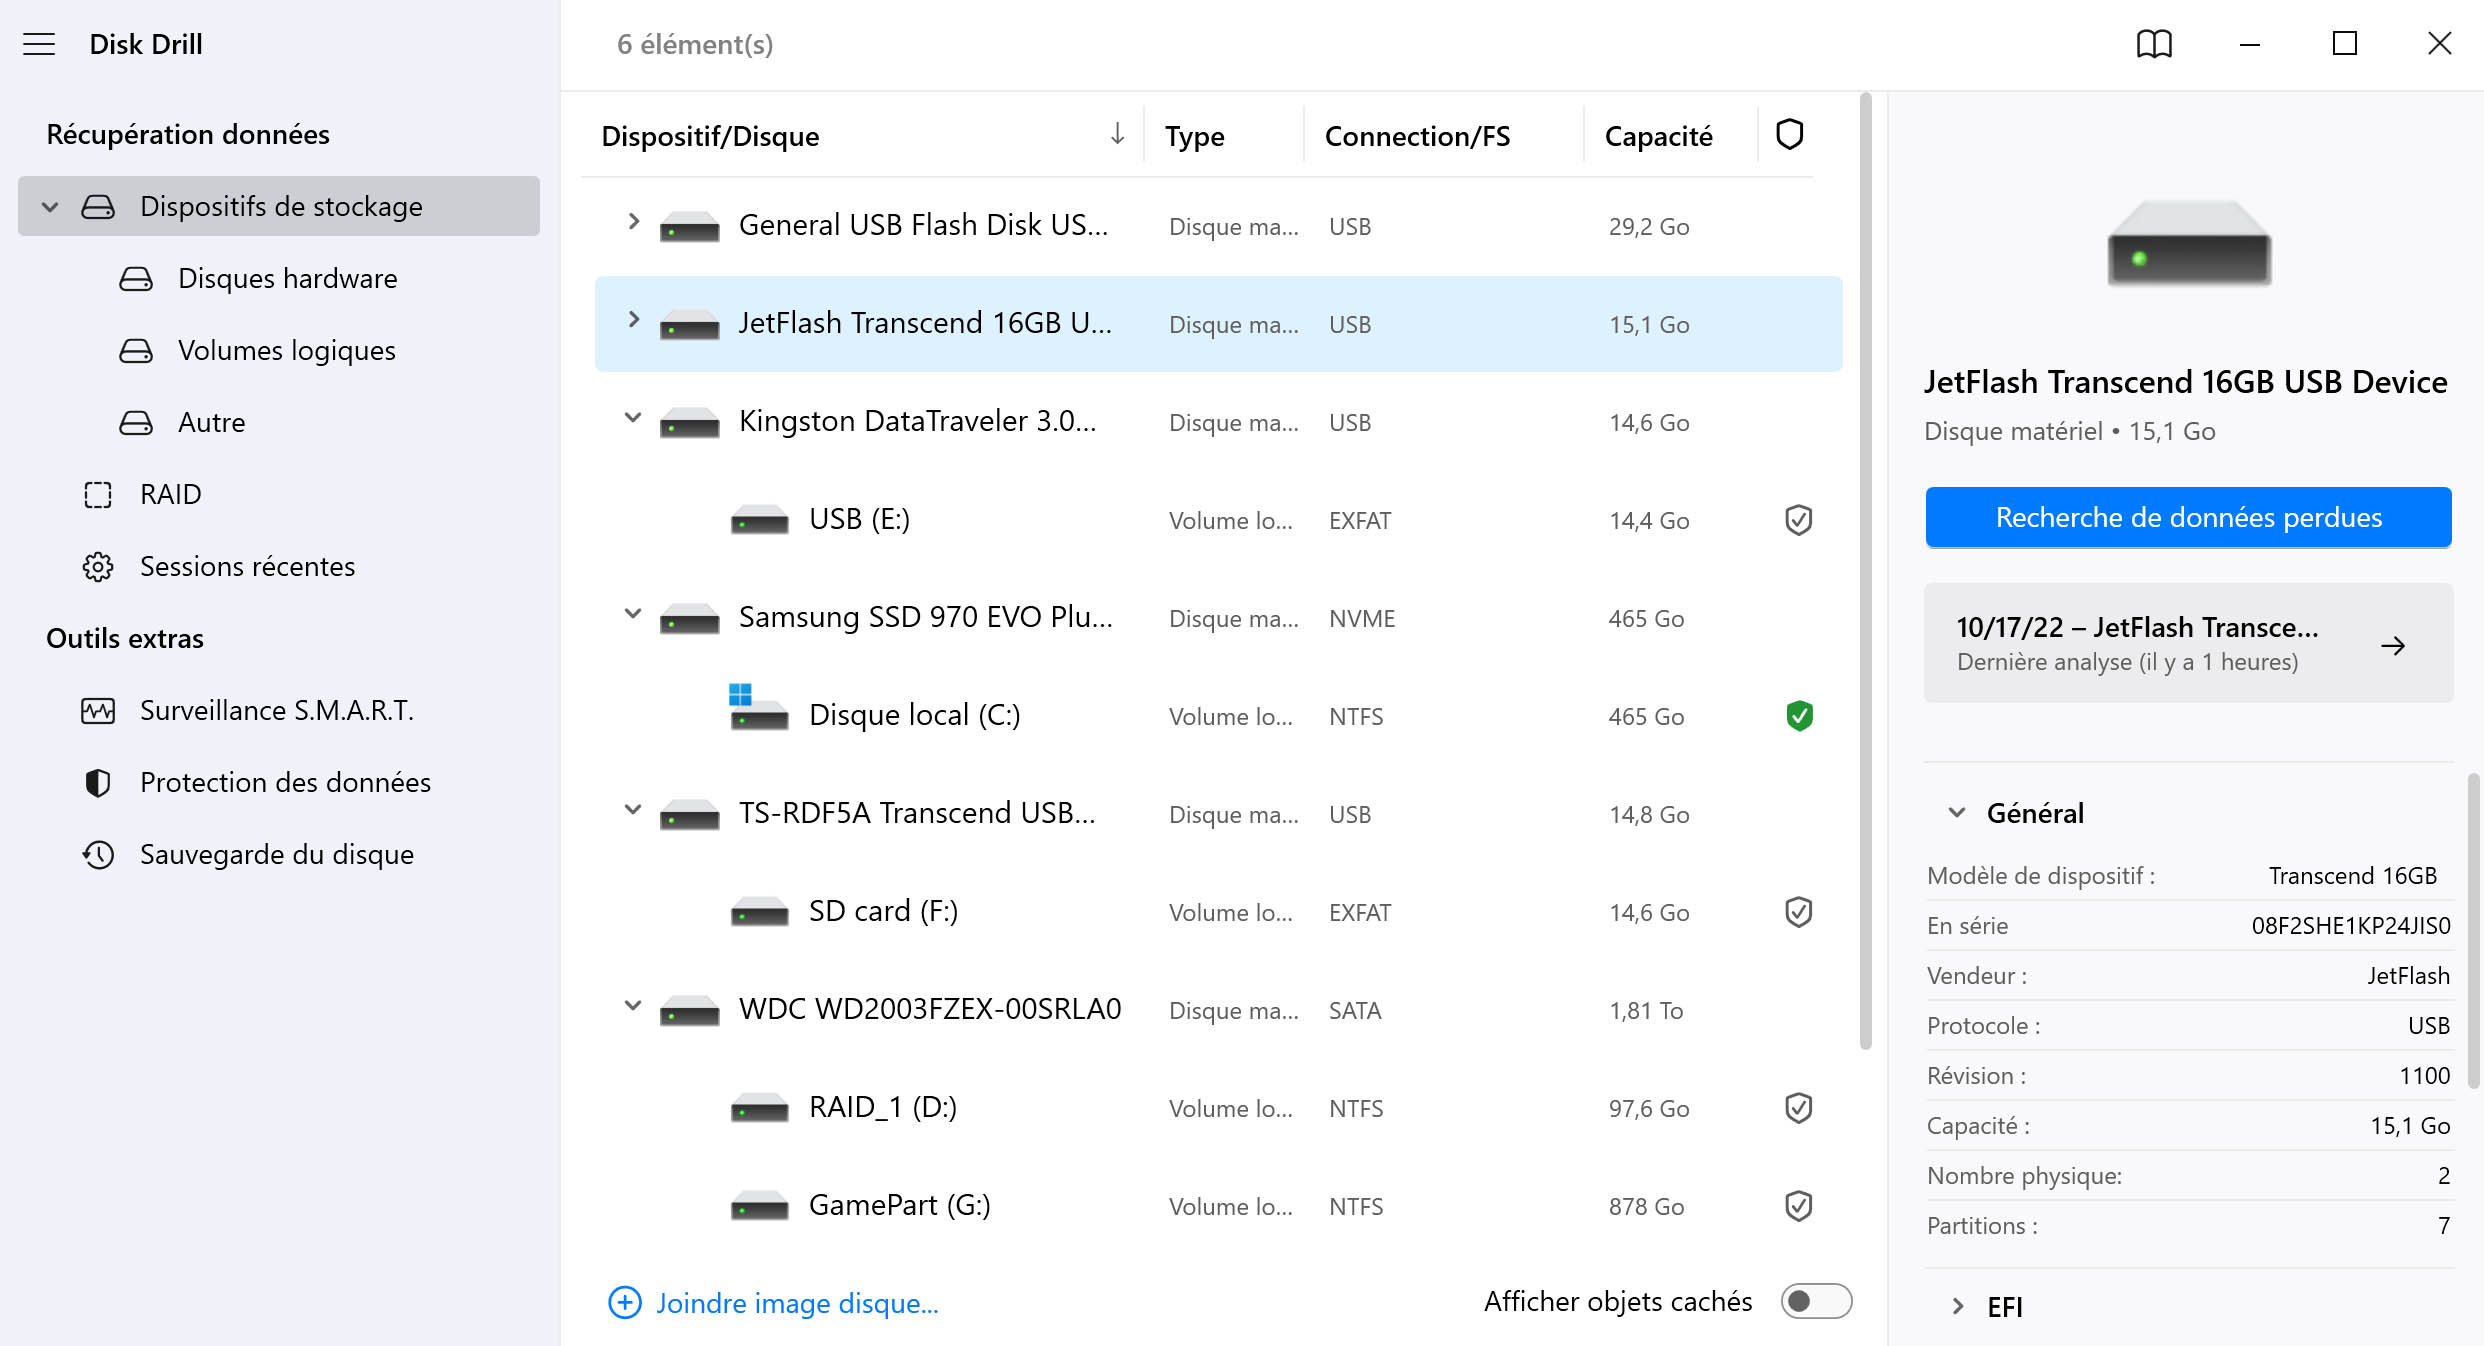This screenshot has width=2484, height=1346.
Task: Collapse the Samsung SSD 970 EVO row
Action: [633, 614]
